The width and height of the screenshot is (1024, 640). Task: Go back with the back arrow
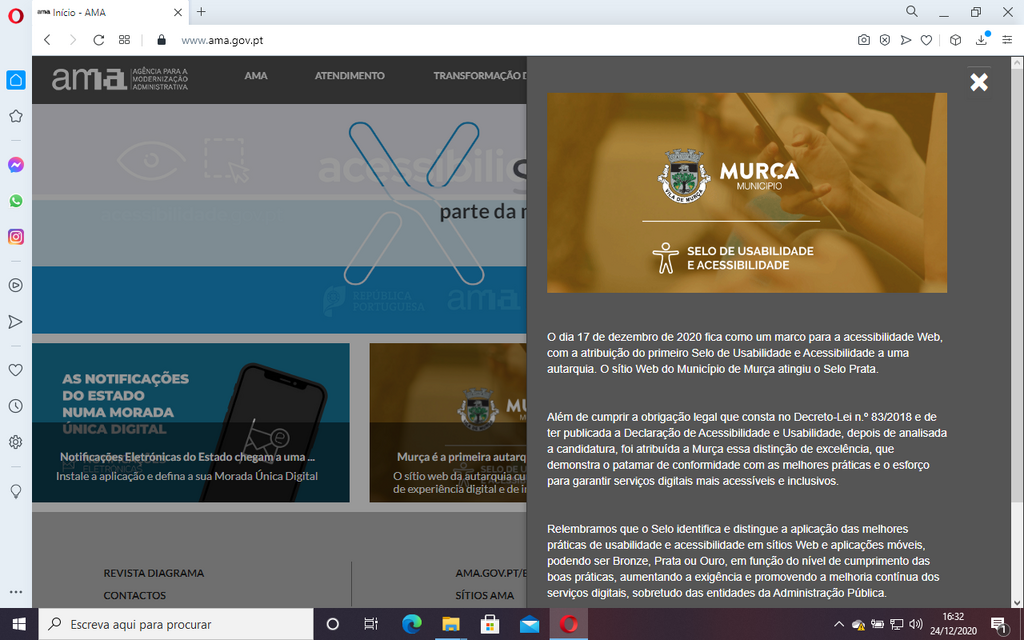[x=47, y=40]
